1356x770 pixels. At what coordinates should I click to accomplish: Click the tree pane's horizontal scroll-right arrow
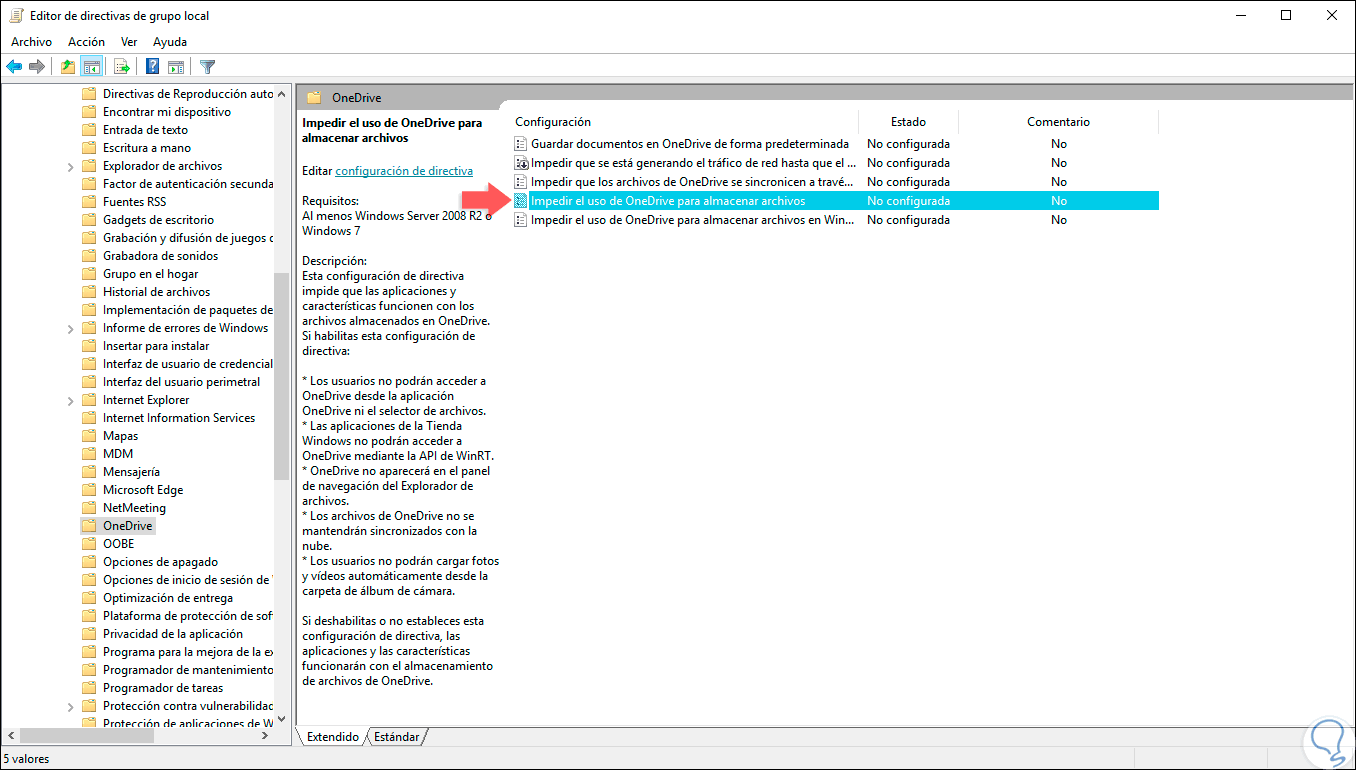coord(264,736)
